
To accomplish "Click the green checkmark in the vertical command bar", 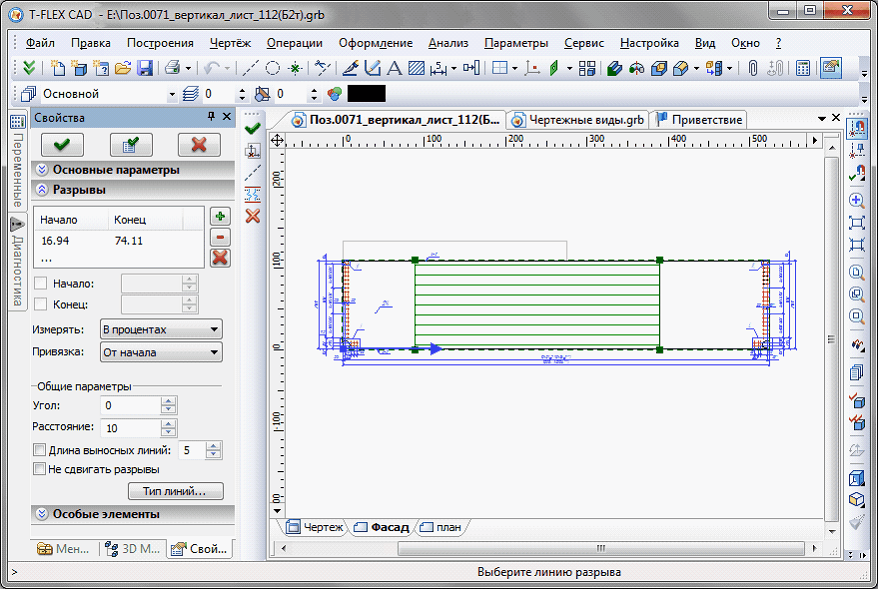I will [x=253, y=129].
